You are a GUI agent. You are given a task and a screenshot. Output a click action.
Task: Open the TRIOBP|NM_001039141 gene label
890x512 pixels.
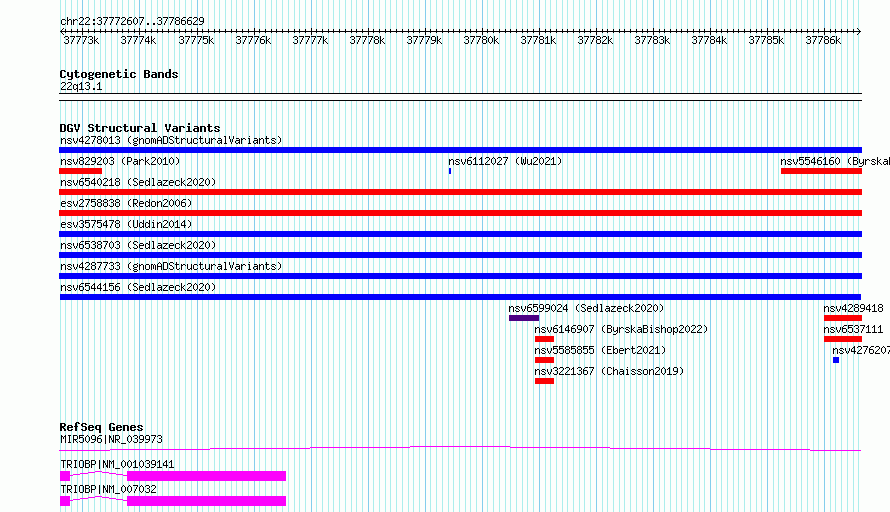117,464
